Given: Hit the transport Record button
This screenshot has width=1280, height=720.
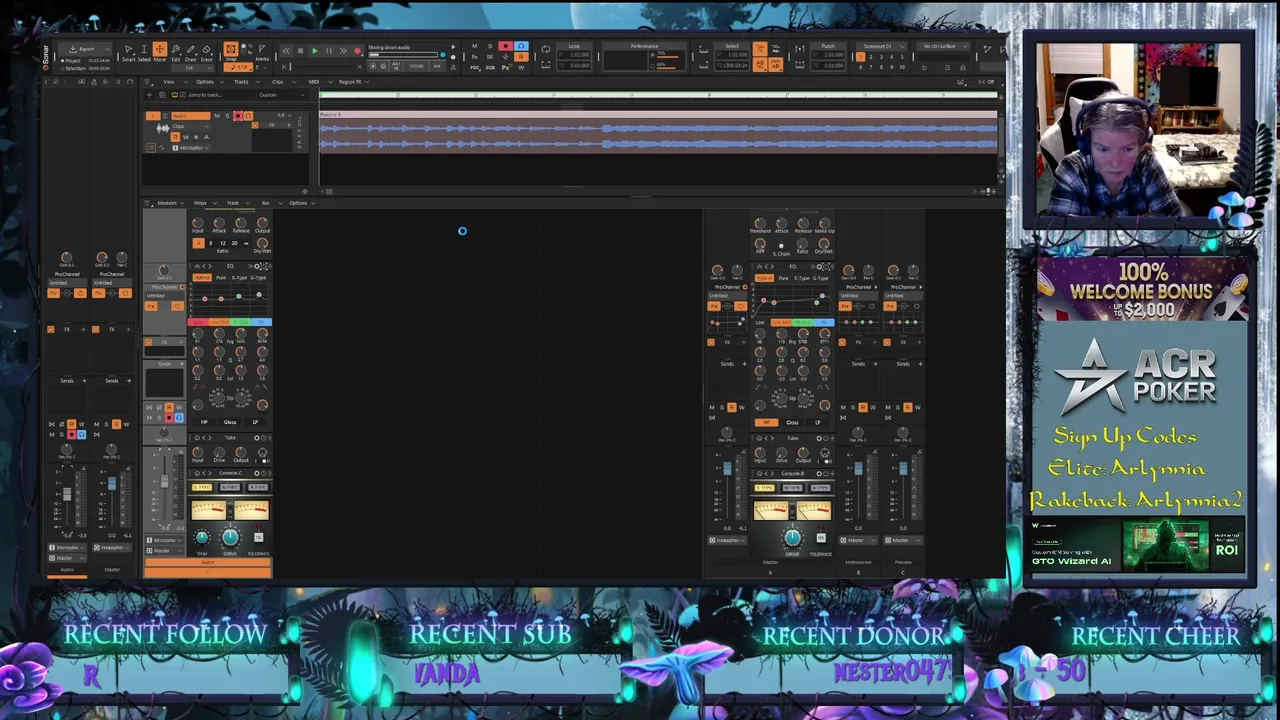Looking at the screenshot, I should (x=357, y=51).
